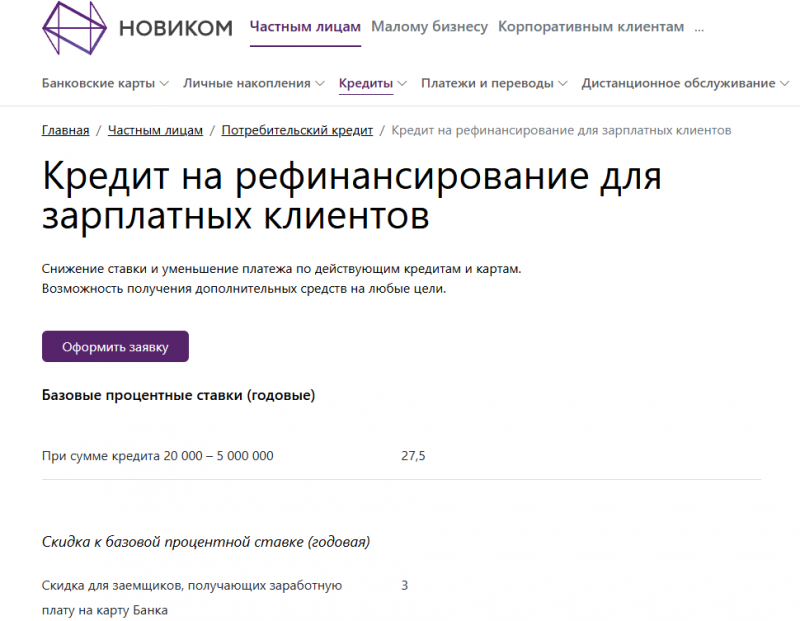Open the Кредиты menu in main navigation

[367, 83]
